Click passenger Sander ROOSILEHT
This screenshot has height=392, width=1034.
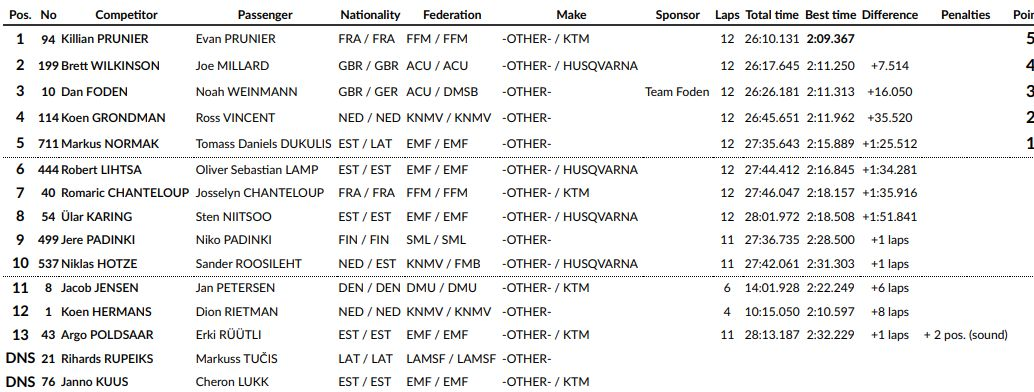coord(248,263)
